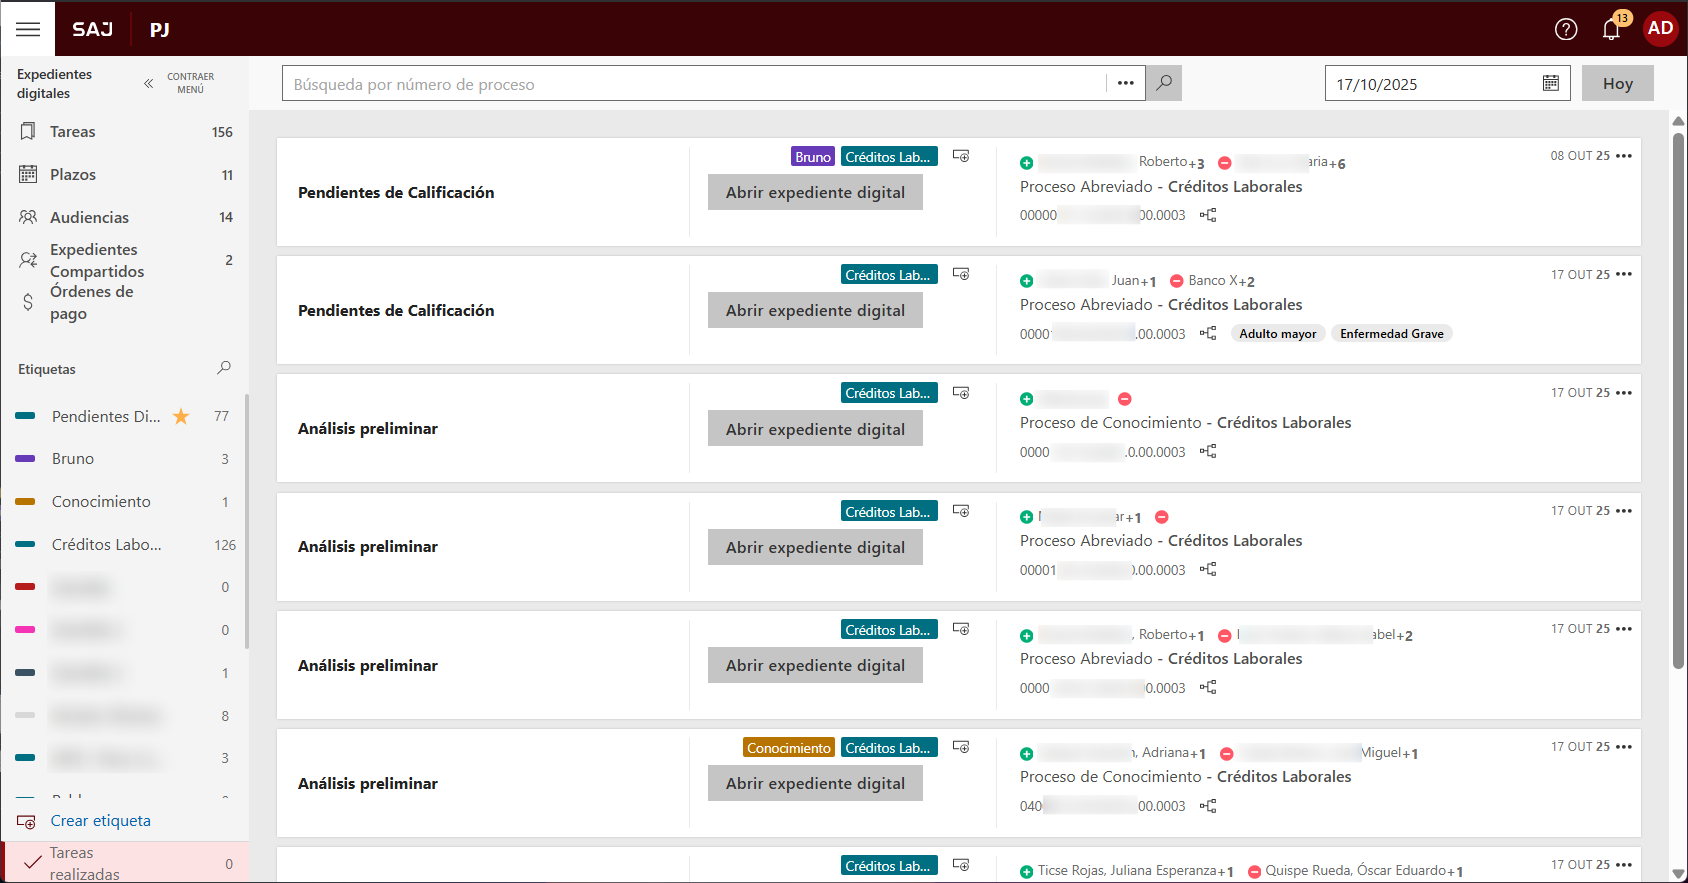Open Tareas realizadas section

click(x=125, y=862)
